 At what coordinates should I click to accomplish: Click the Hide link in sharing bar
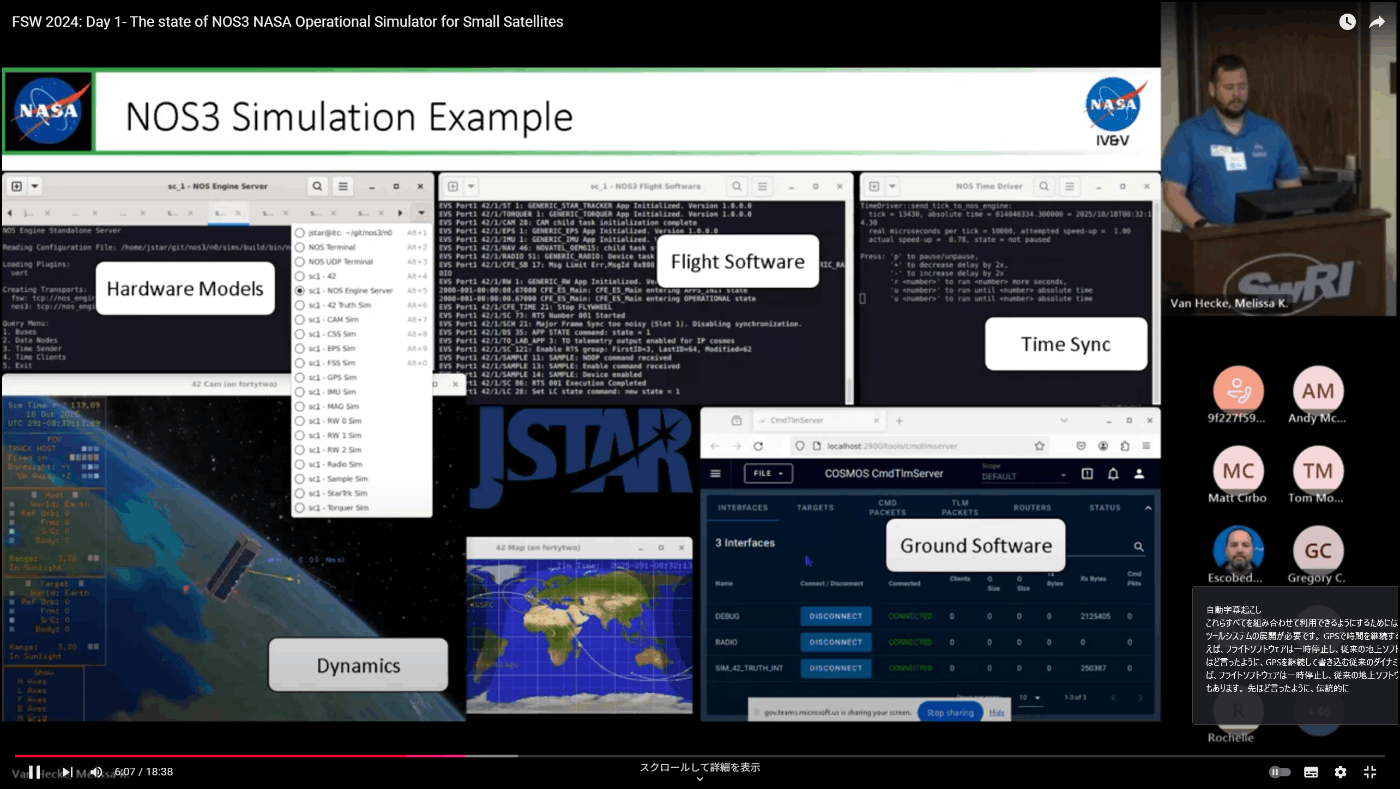coord(997,713)
